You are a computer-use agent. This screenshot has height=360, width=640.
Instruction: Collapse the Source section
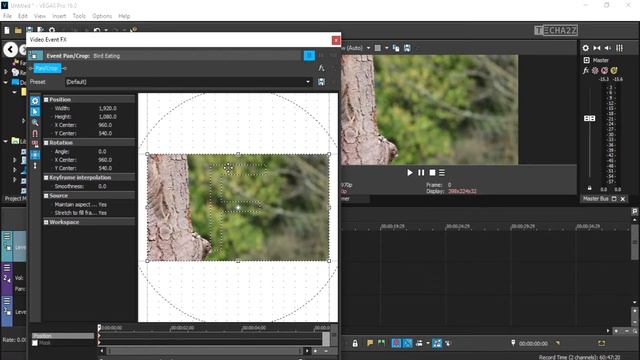pyautogui.click(x=46, y=196)
